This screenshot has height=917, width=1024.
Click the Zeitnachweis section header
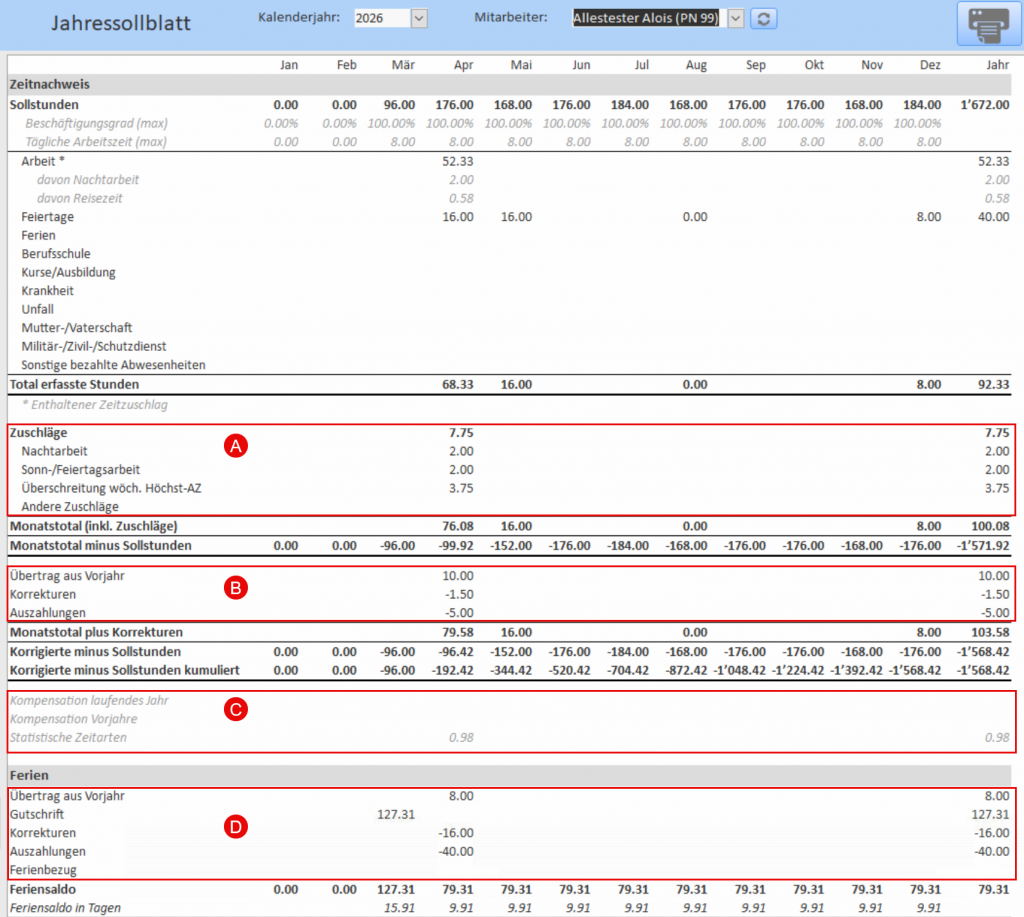coord(49,85)
